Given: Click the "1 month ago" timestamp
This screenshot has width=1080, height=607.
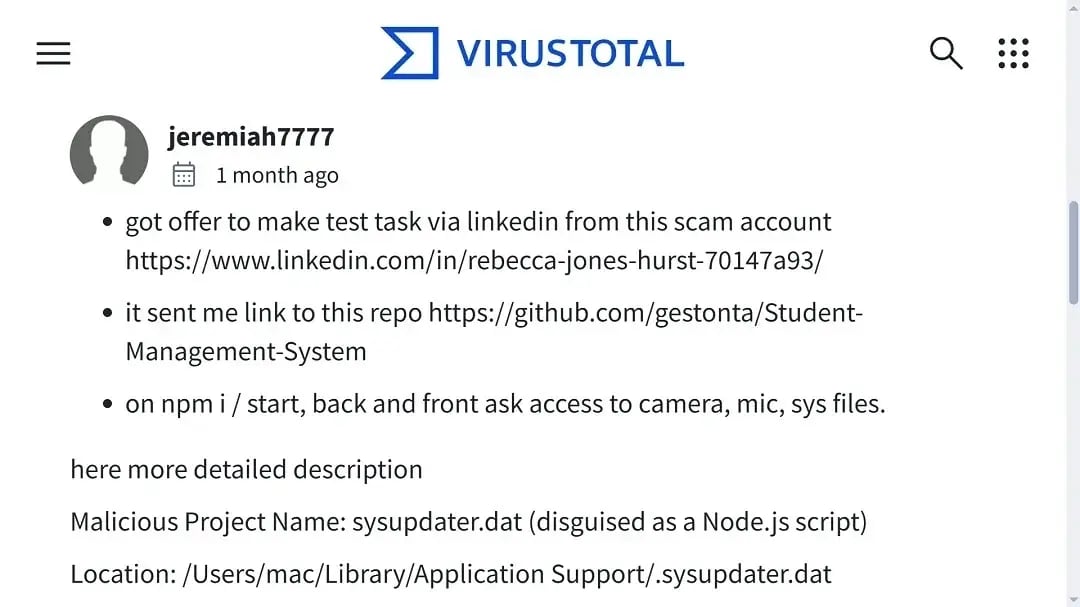Looking at the screenshot, I should [x=277, y=176].
